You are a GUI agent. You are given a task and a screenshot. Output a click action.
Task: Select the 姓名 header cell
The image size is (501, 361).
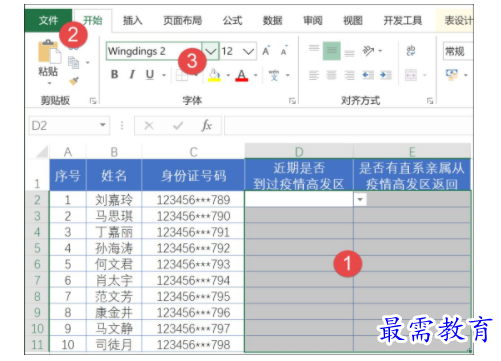click(114, 175)
